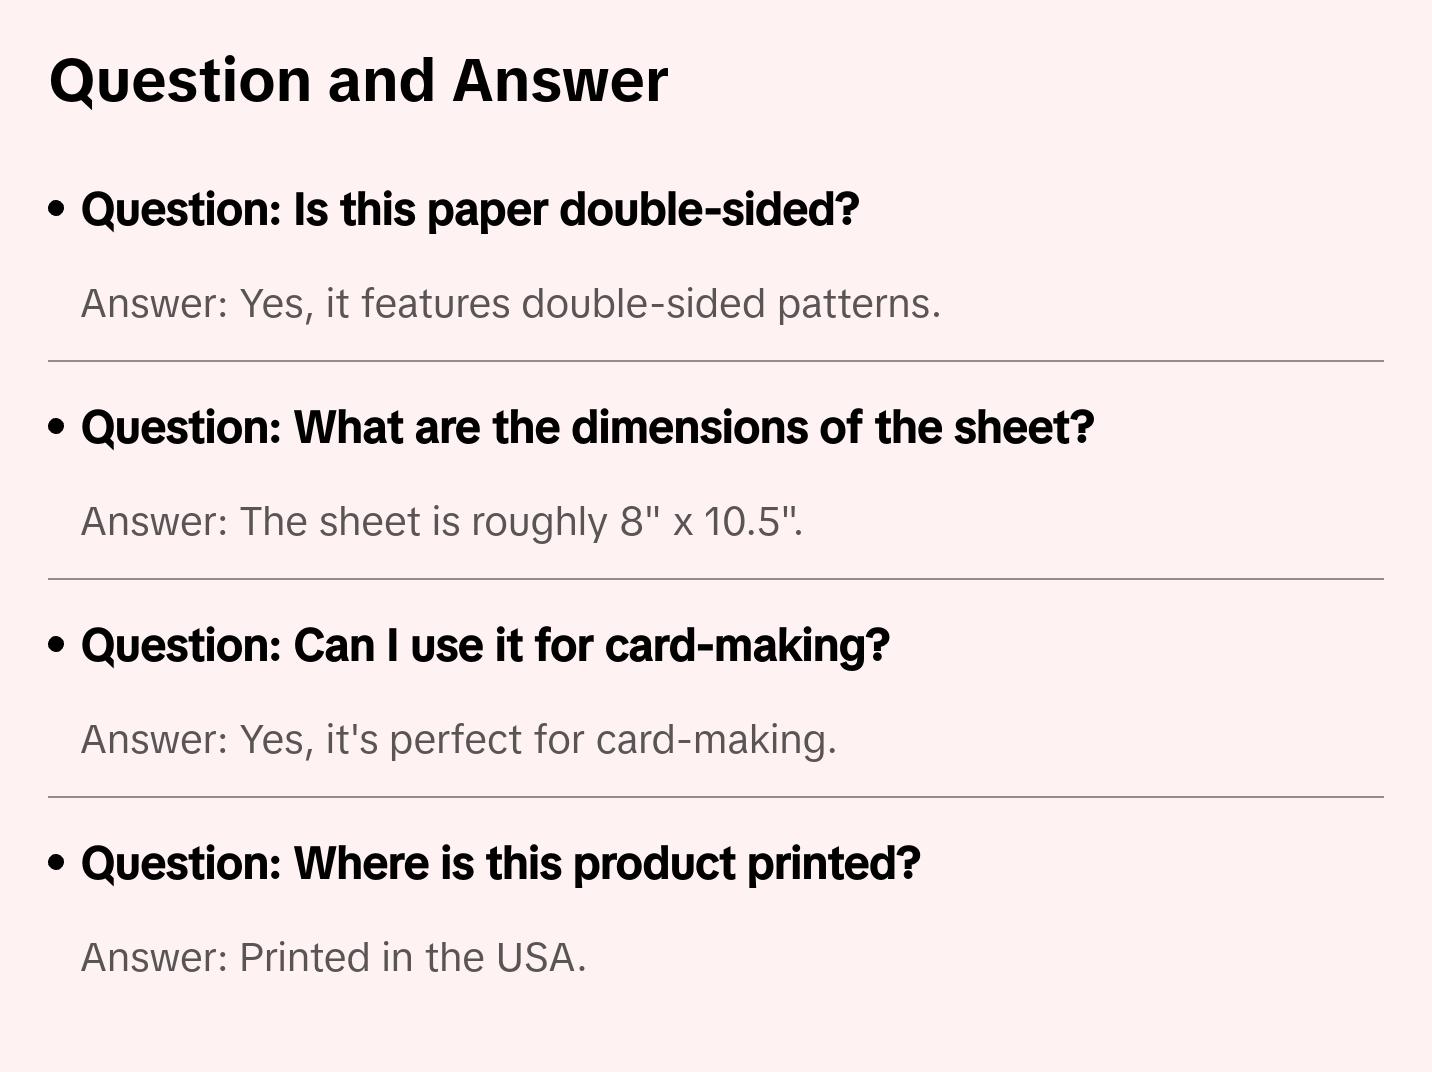Click the "Question and Answer" heading
Screen dimensions: 1432x1072
tap(358, 80)
